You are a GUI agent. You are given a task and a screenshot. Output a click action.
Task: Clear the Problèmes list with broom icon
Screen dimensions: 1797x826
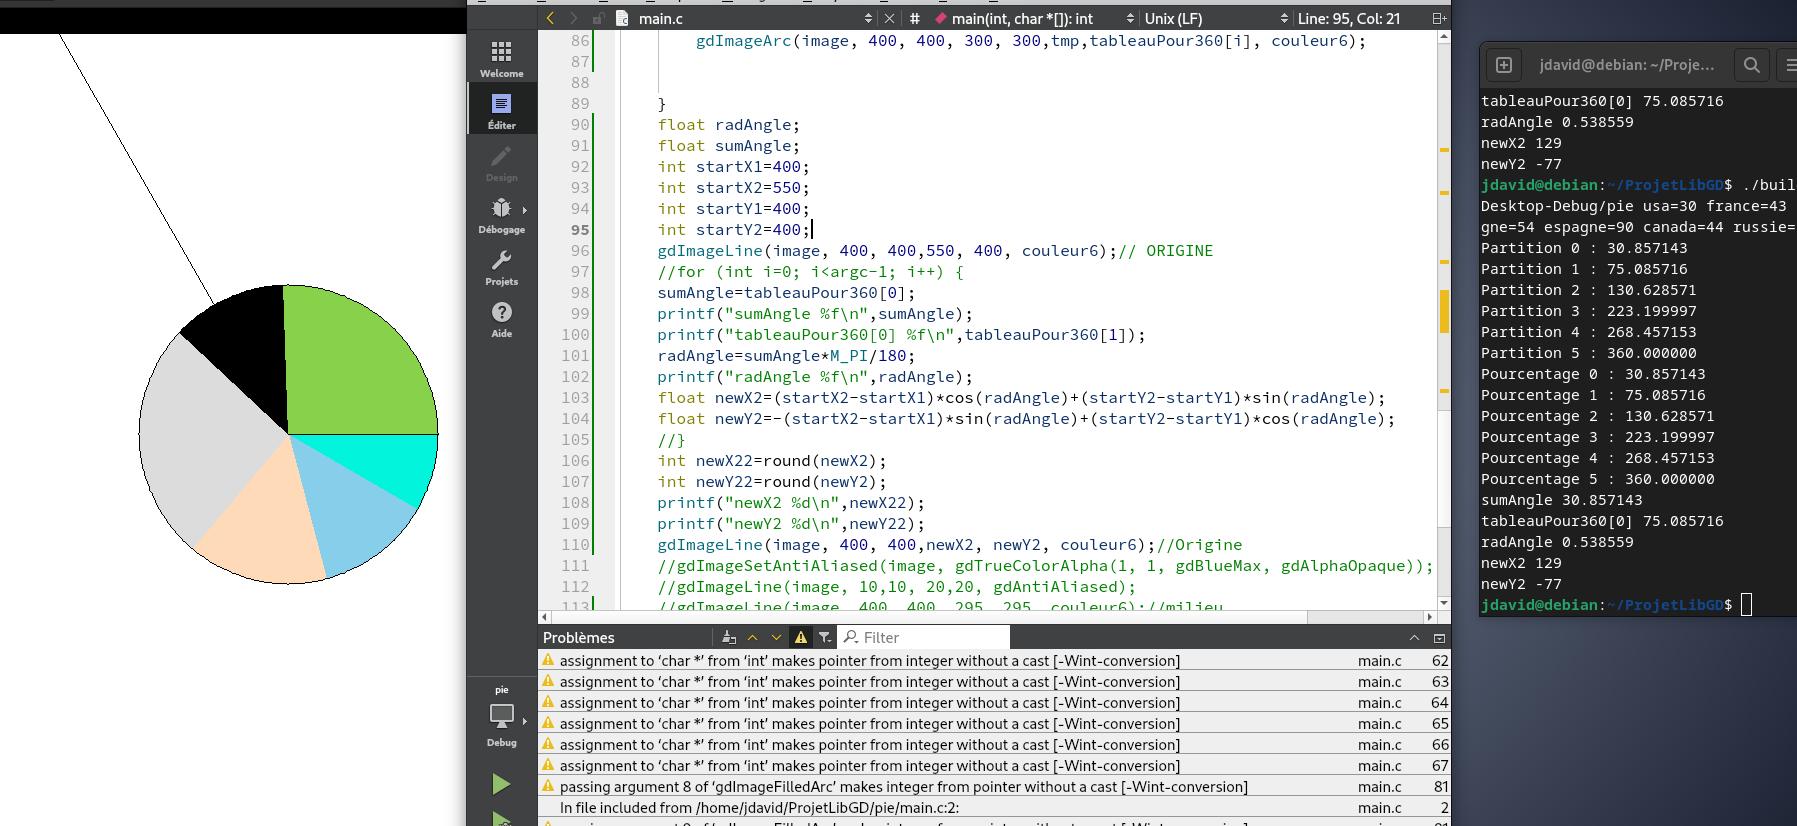coord(729,637)
